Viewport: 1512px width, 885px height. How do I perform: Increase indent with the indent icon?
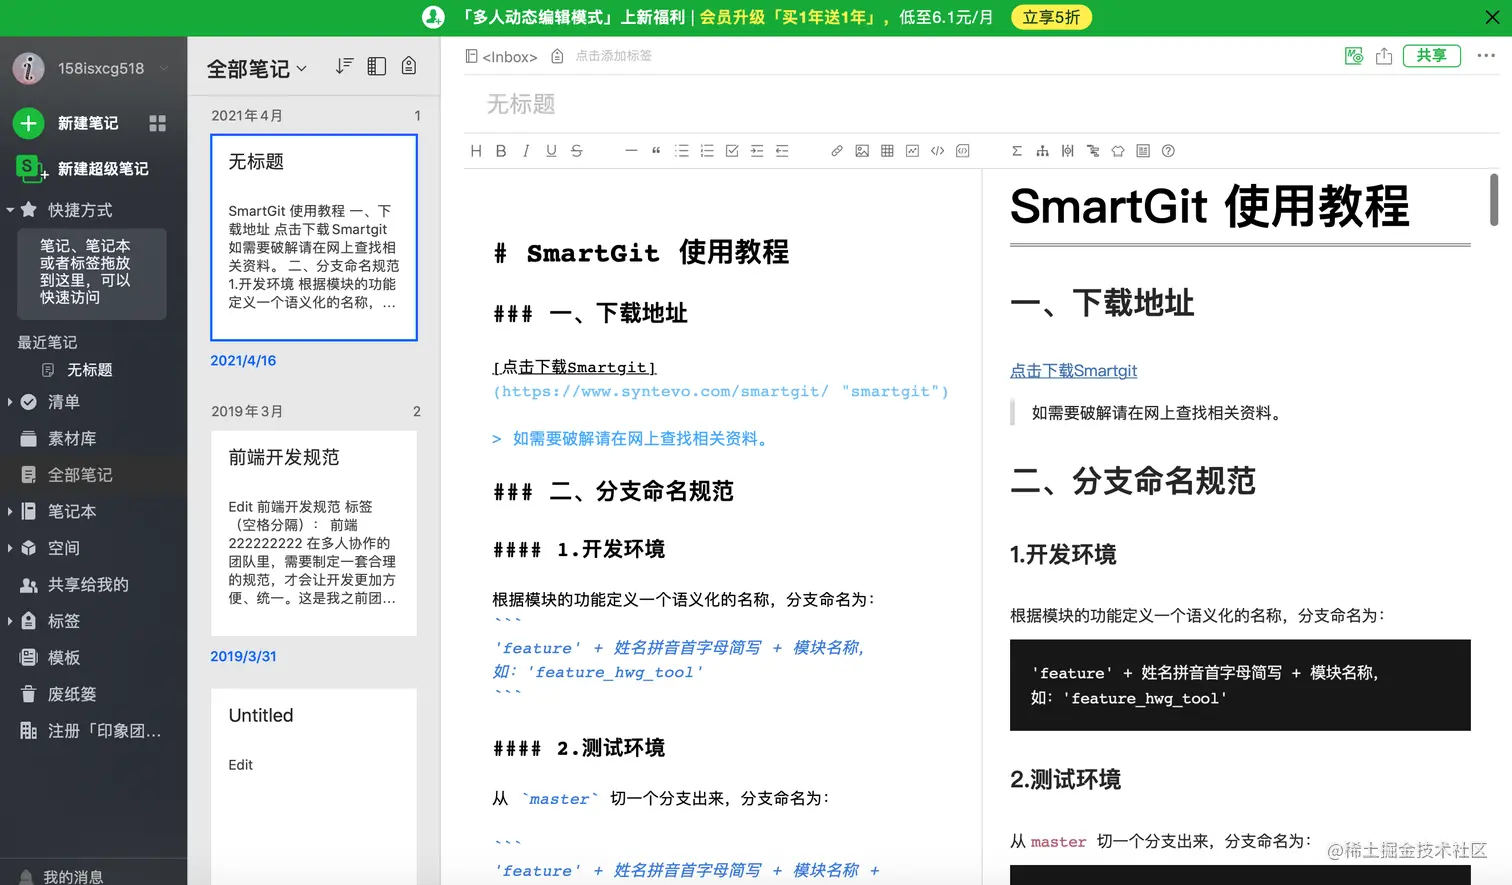point(757,151)
